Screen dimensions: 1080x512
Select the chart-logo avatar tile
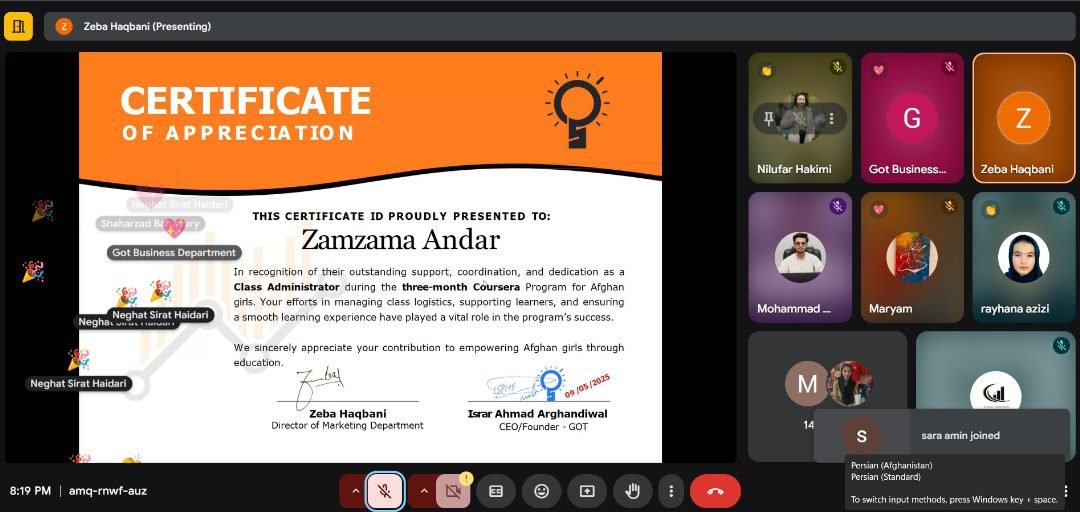(996, 394)
